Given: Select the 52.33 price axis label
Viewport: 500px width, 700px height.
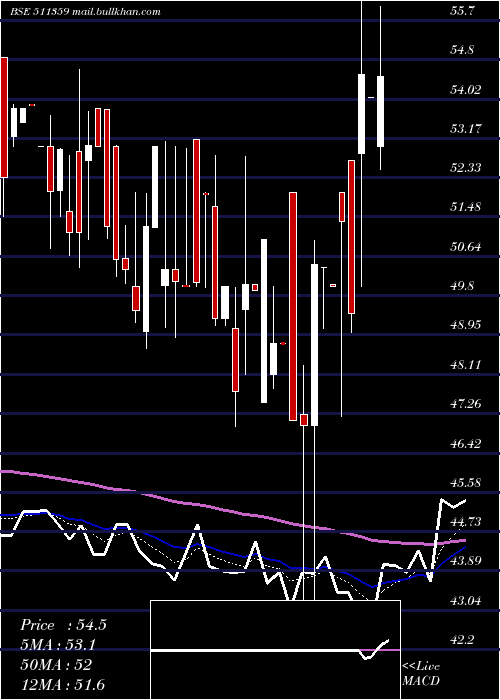Looking at the screenshot, I should 466,167.
